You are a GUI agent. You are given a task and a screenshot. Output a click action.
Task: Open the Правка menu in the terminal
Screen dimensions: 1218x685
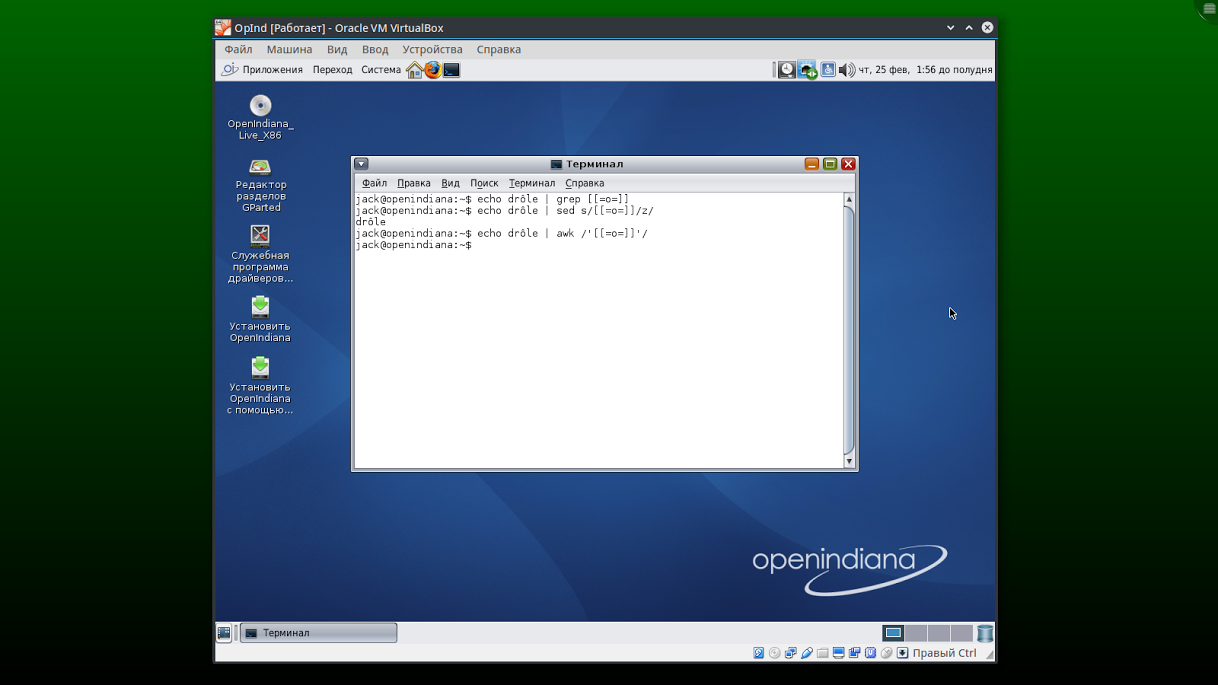click(413, 183)
